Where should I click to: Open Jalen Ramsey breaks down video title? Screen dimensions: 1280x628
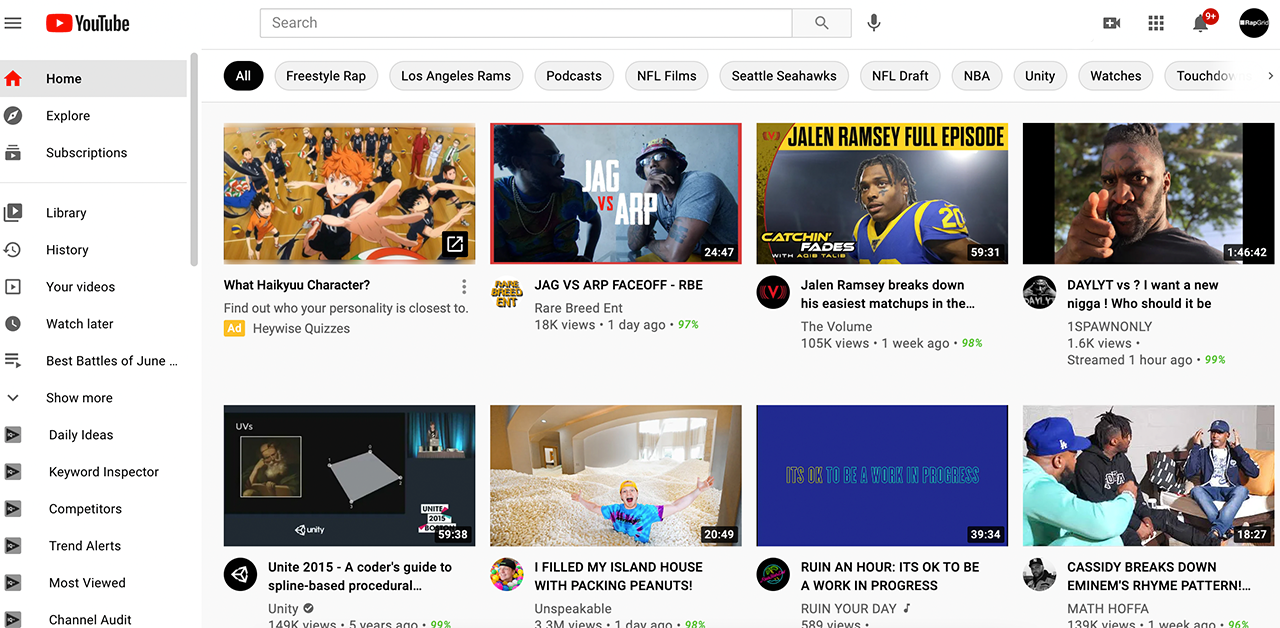point(888,294)
